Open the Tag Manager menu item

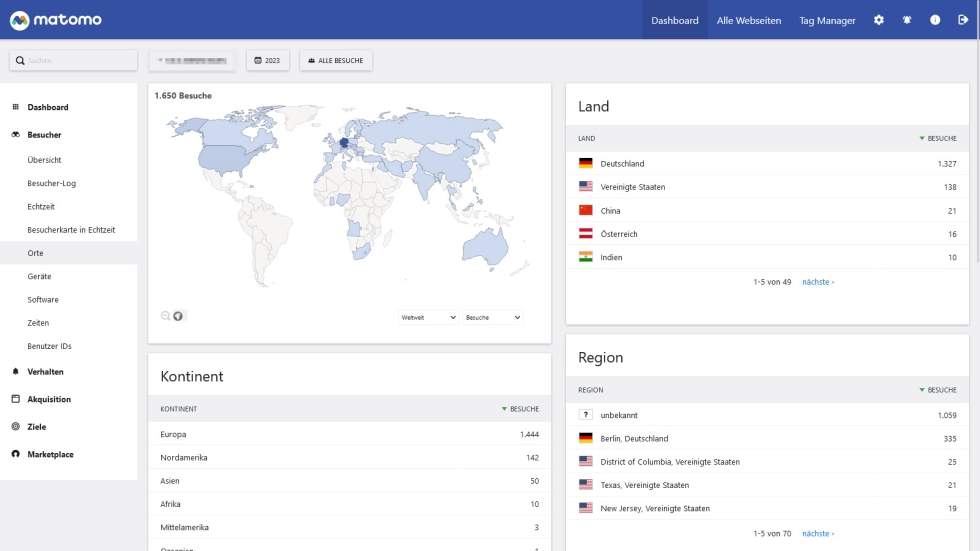tap(827, 20)
